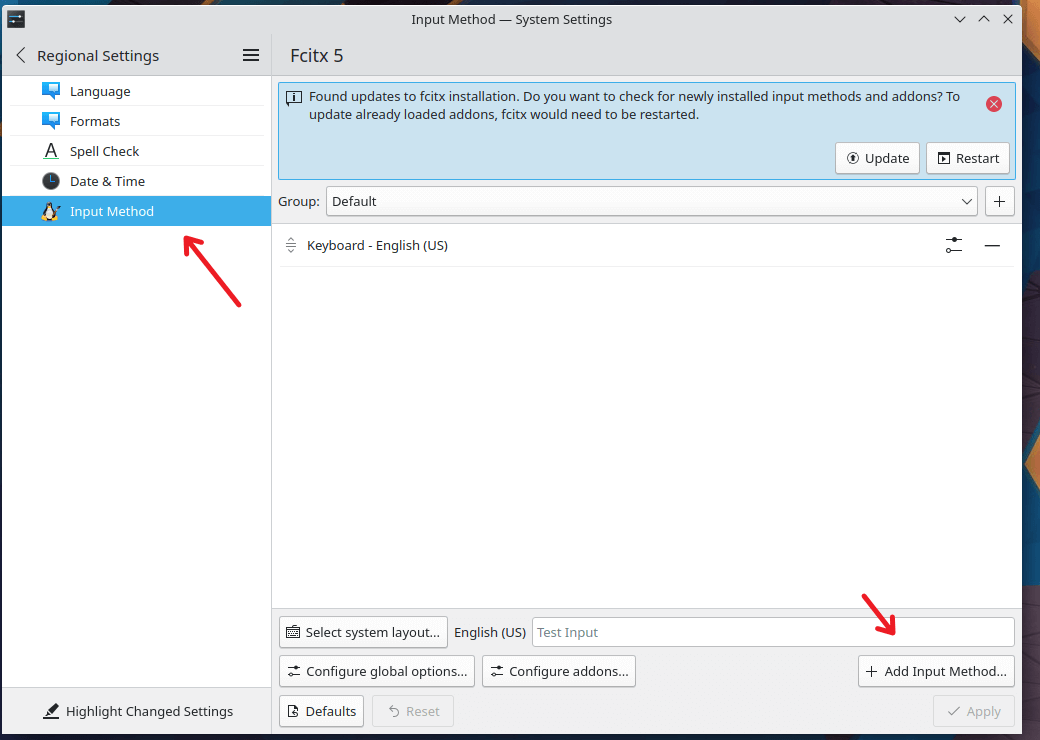
Task: Click the System Settings app icon in titlebar
Action: pos(16,19)
